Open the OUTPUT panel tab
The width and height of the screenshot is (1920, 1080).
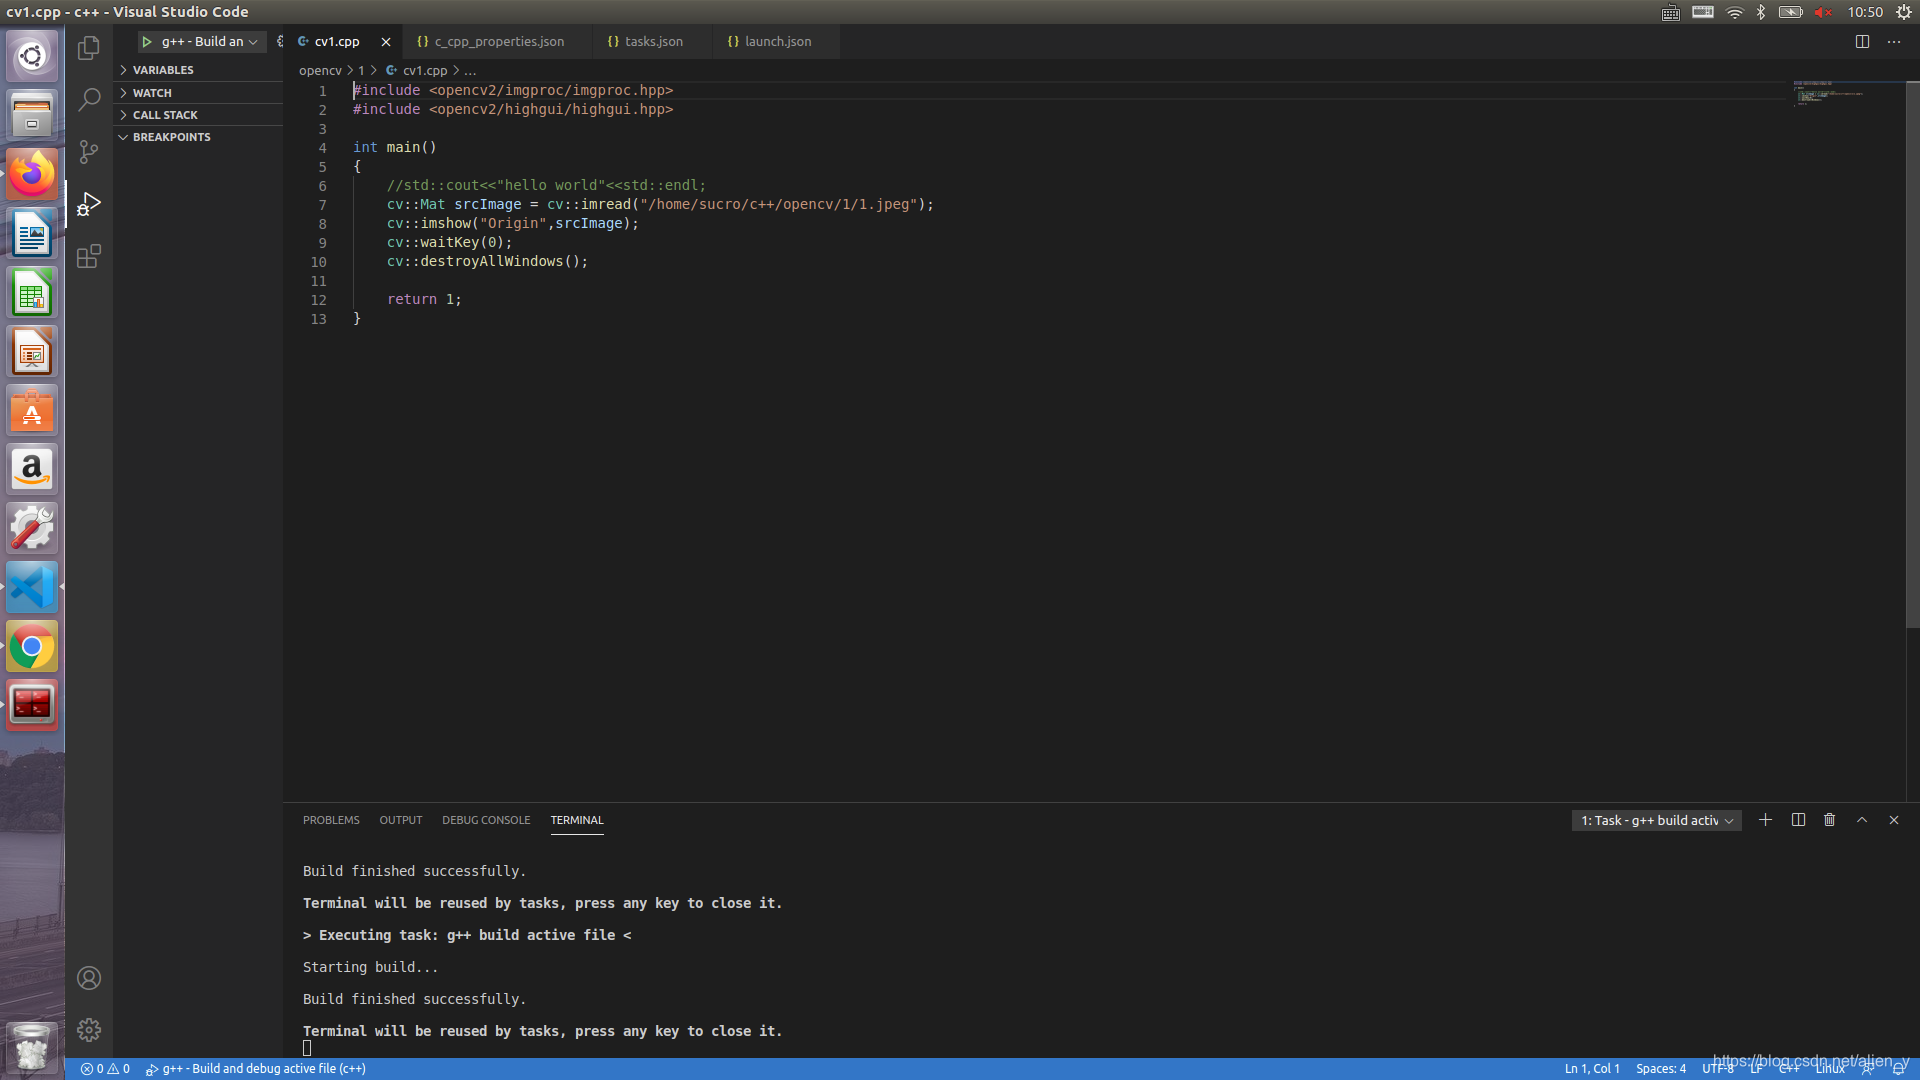click(401, 820)
